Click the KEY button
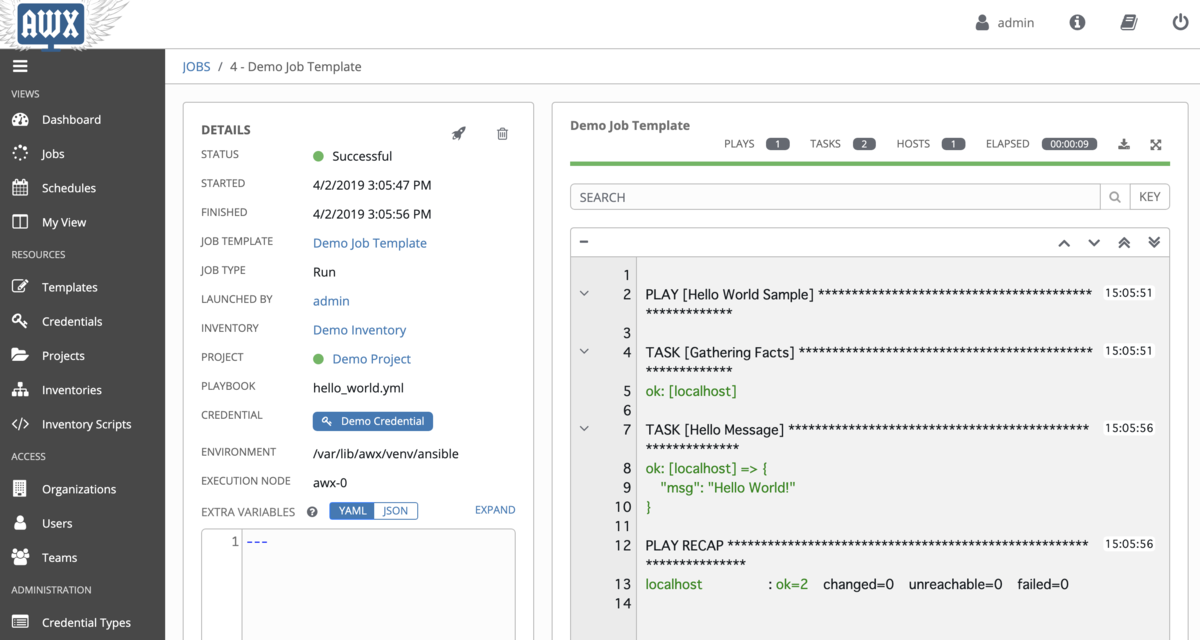 tap(1150, 197)
